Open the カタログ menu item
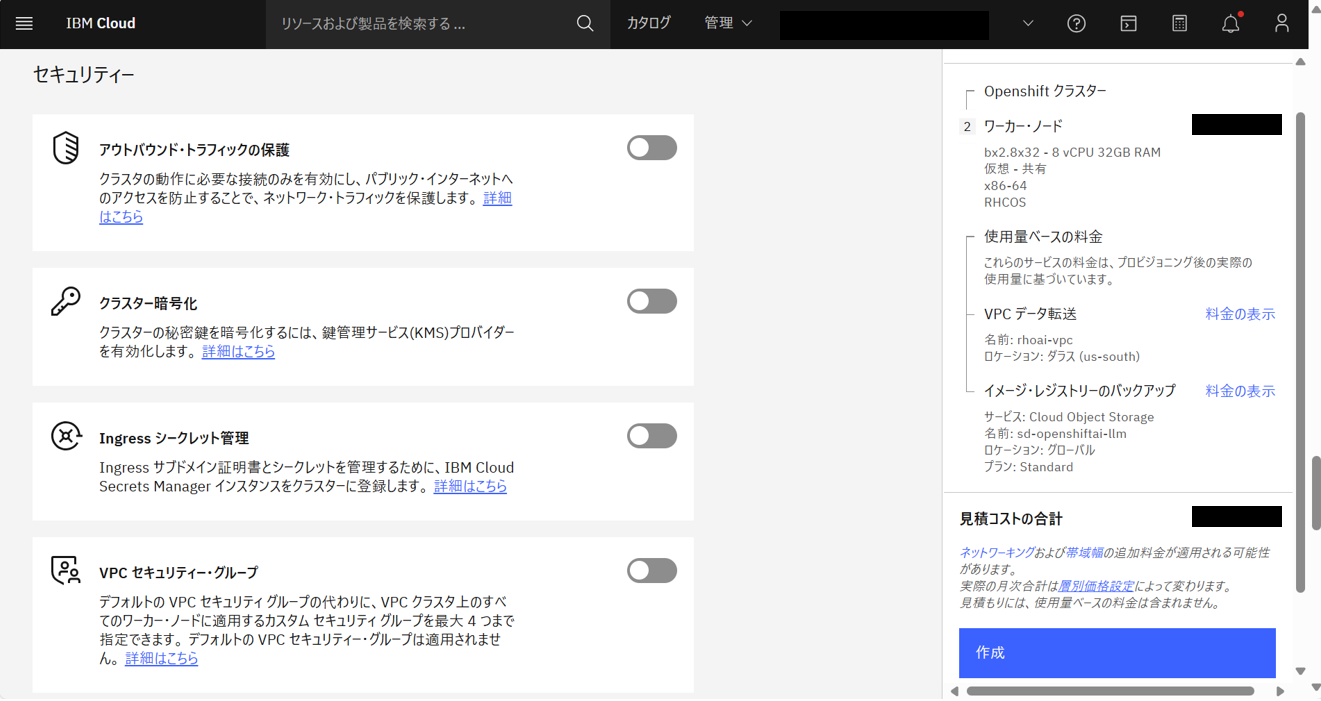This screenshot has height=701, width=1321. [649, 23]
